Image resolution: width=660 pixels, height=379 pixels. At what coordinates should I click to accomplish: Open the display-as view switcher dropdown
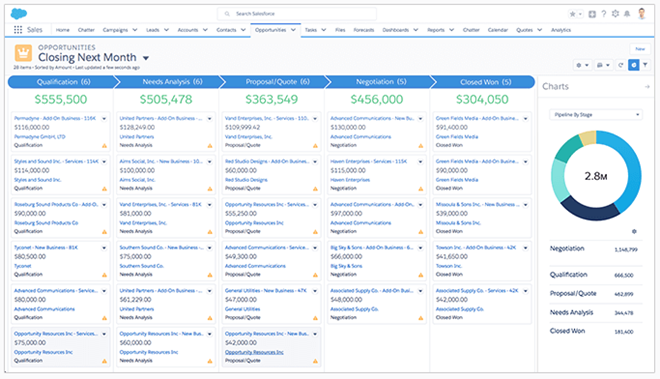click(x=603, y=65)
